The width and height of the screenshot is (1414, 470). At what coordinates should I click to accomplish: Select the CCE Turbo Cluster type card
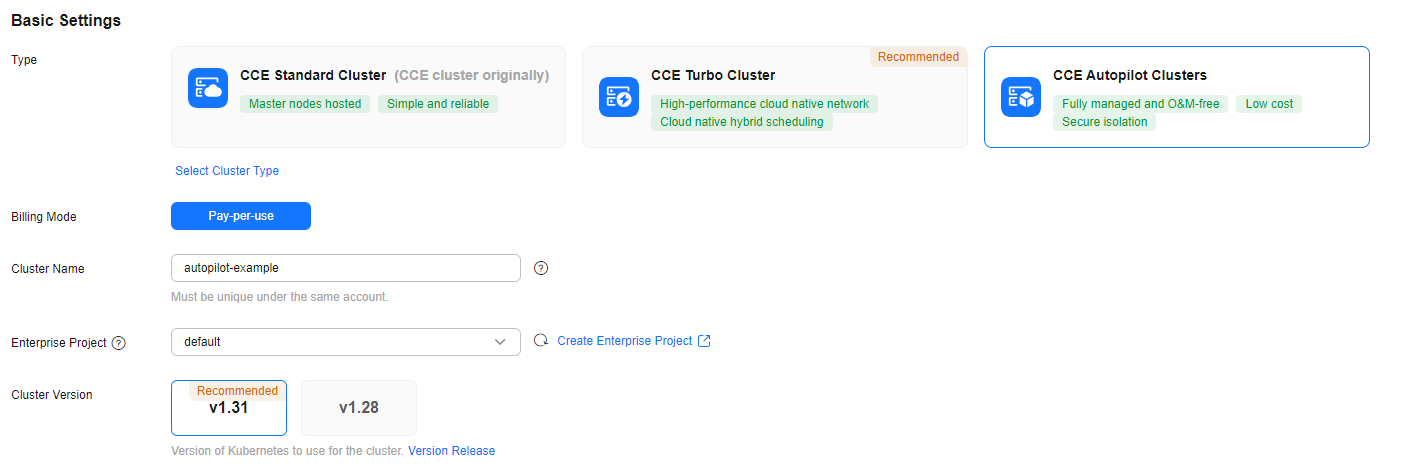[775, 97]
